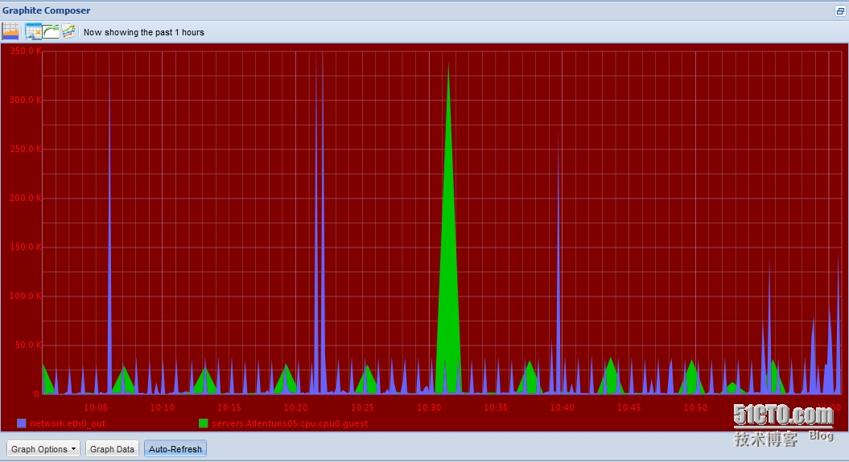Click the restore window icon in title bar

[x=840, y=11]
